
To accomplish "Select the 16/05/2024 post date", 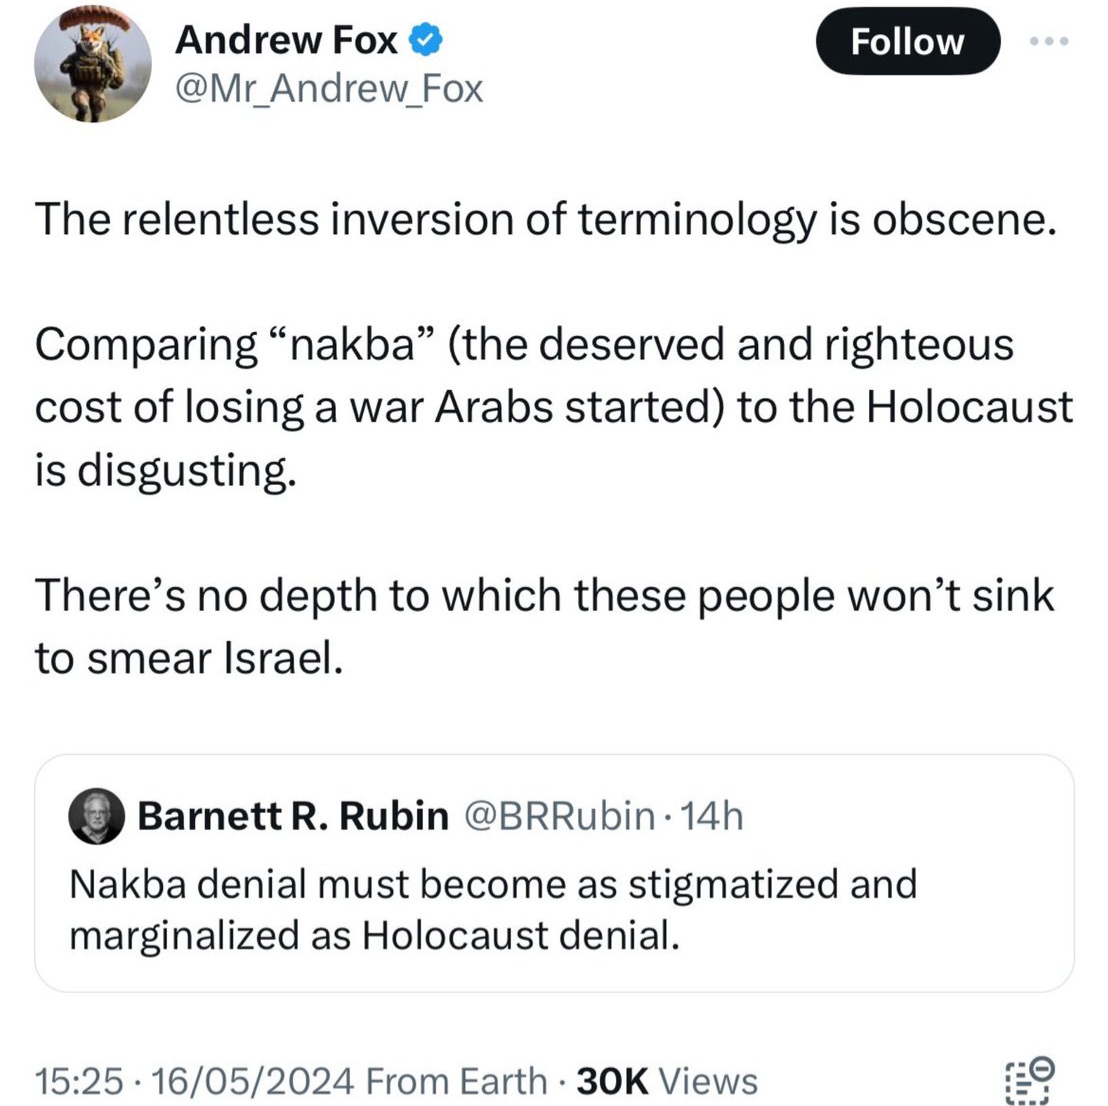I will pyautogui.click(x=252, y=1081).
